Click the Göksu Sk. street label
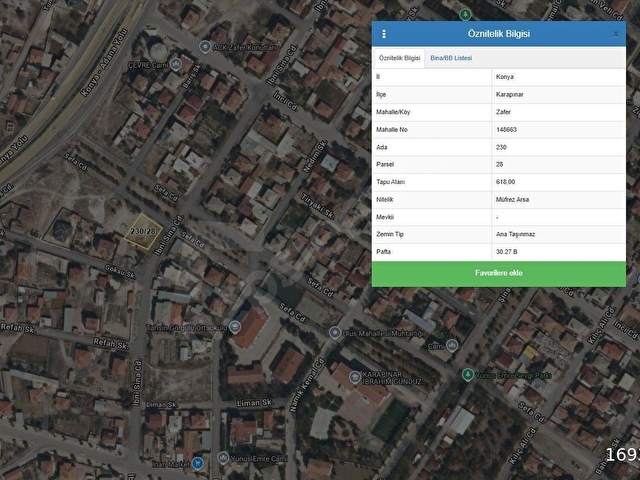The height and width of the screenshot is (480, 640). [120, 272]
